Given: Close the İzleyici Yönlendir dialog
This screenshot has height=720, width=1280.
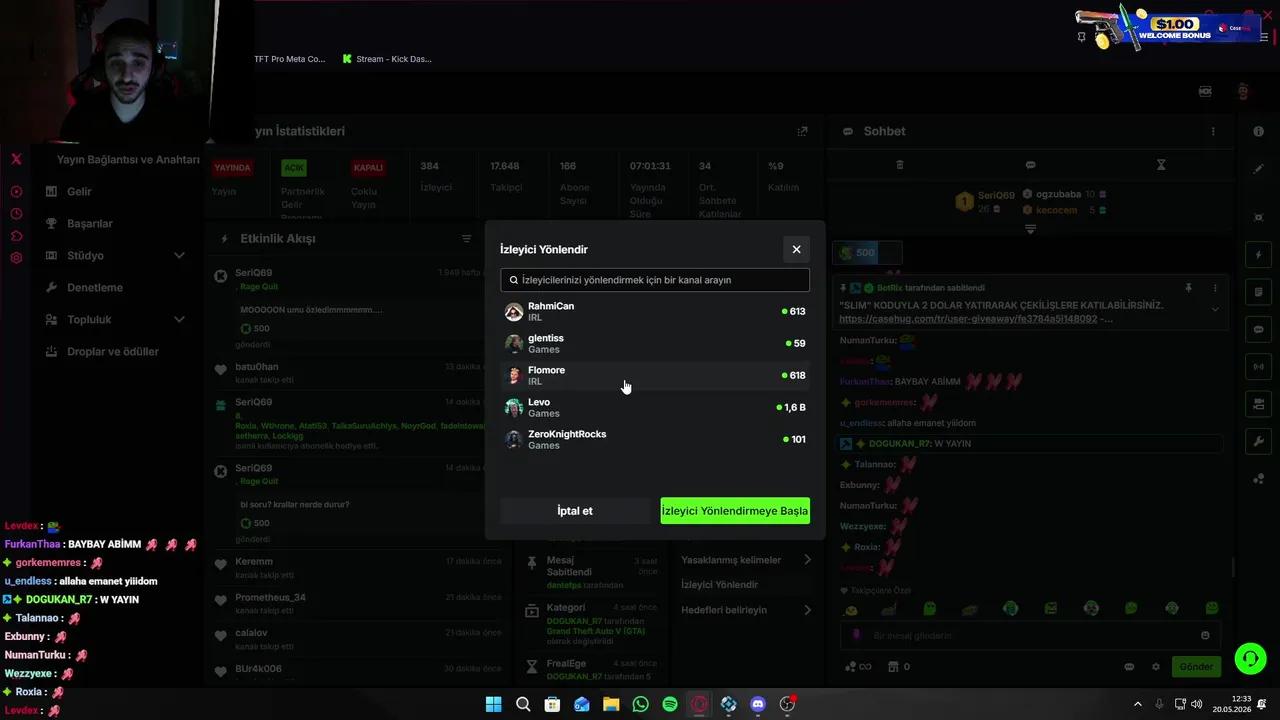Looking at the screenshot, I should point(796,249).
